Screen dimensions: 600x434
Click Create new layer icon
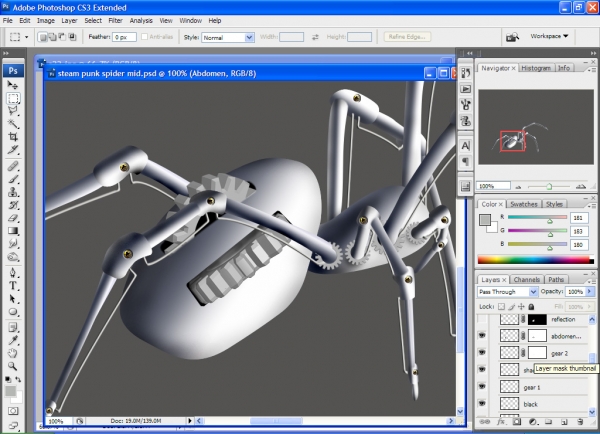click(x=564, y=422)
